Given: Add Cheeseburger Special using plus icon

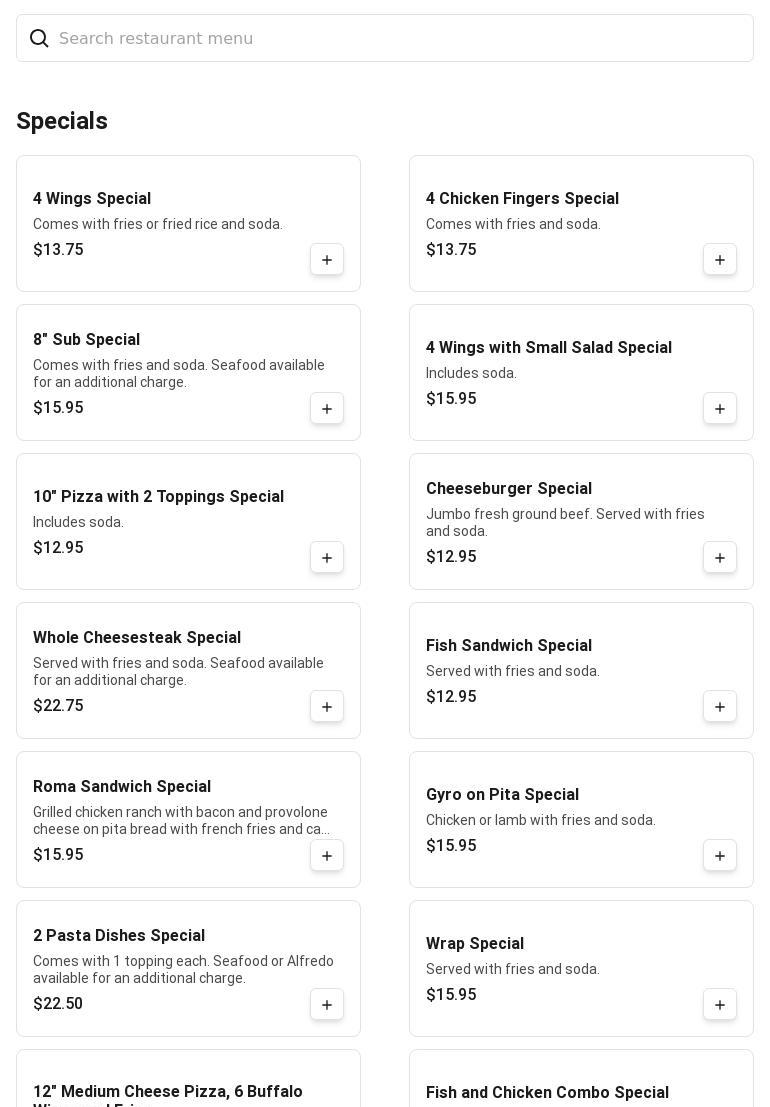Looking at the screenshot, I should coord(720,558).
